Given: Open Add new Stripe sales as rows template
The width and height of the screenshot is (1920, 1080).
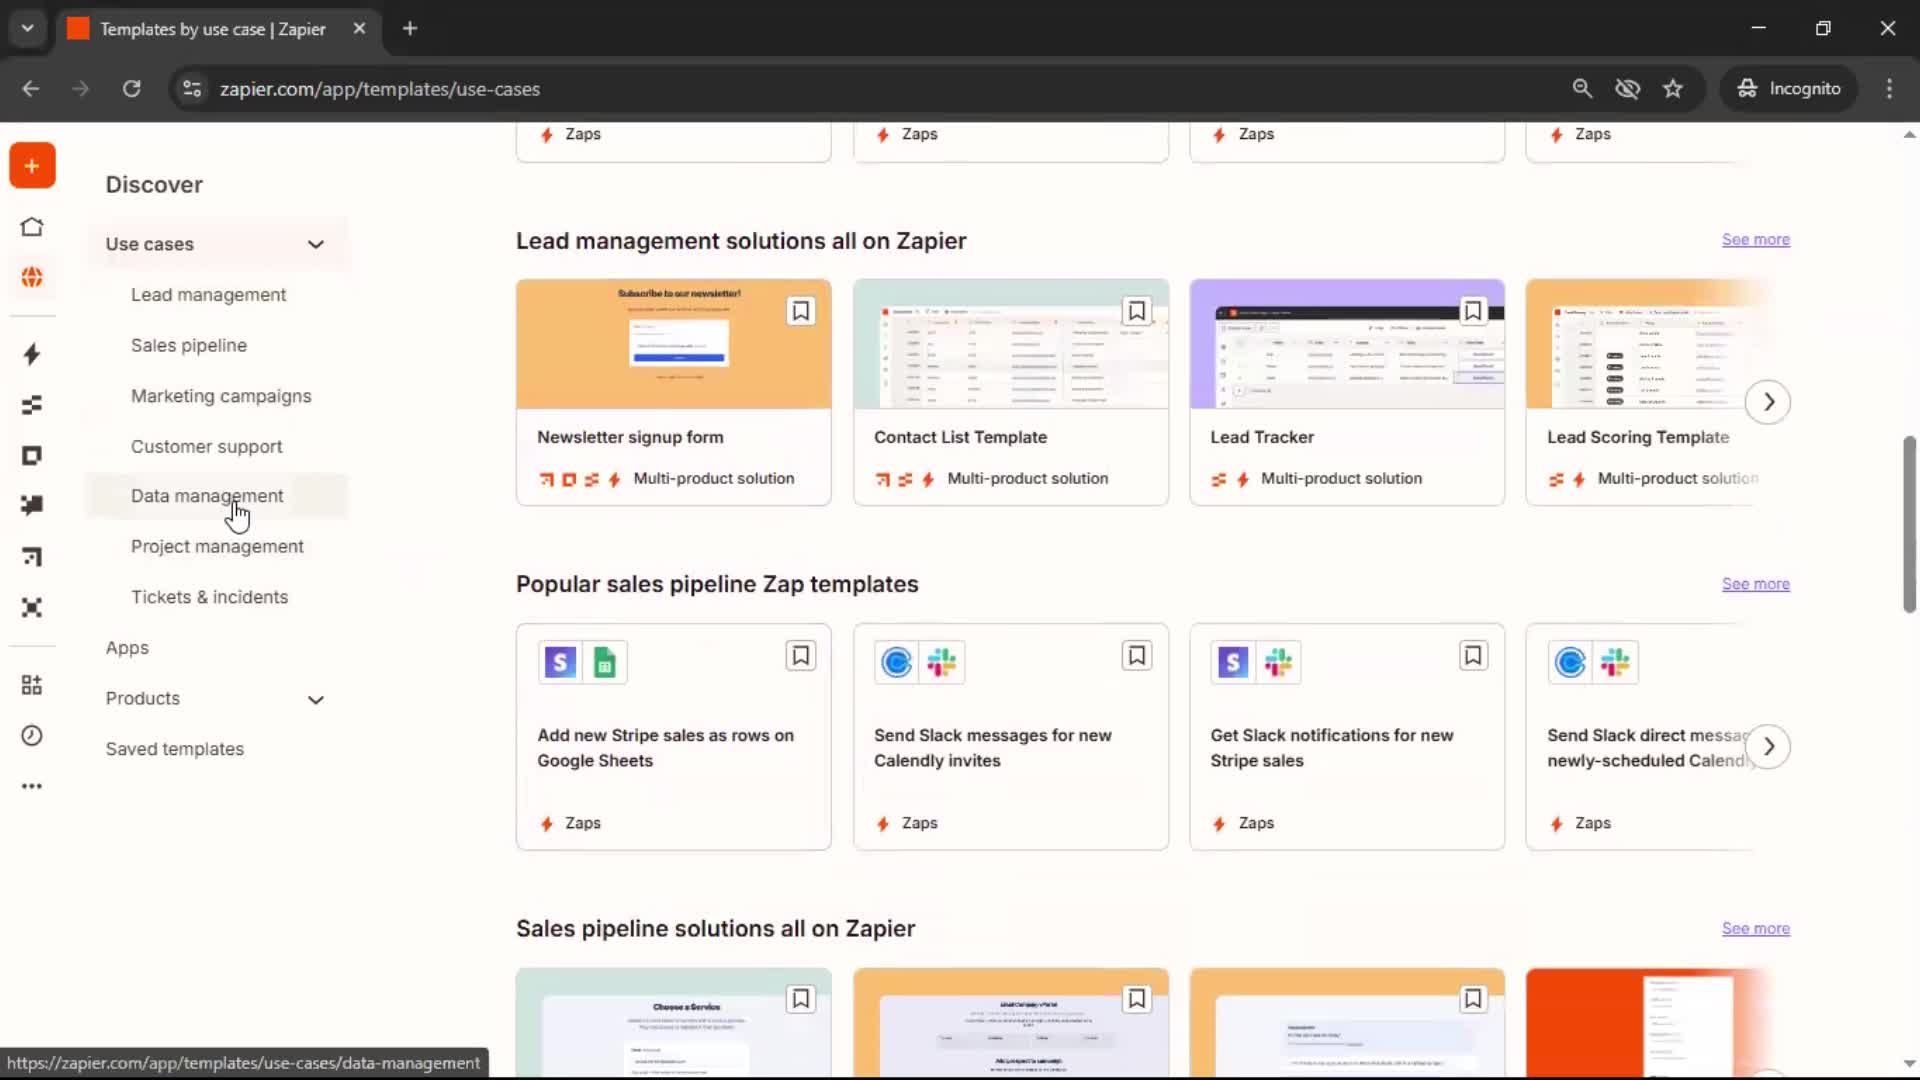Looking at the screenshot, I should click(x=665, y=748).
